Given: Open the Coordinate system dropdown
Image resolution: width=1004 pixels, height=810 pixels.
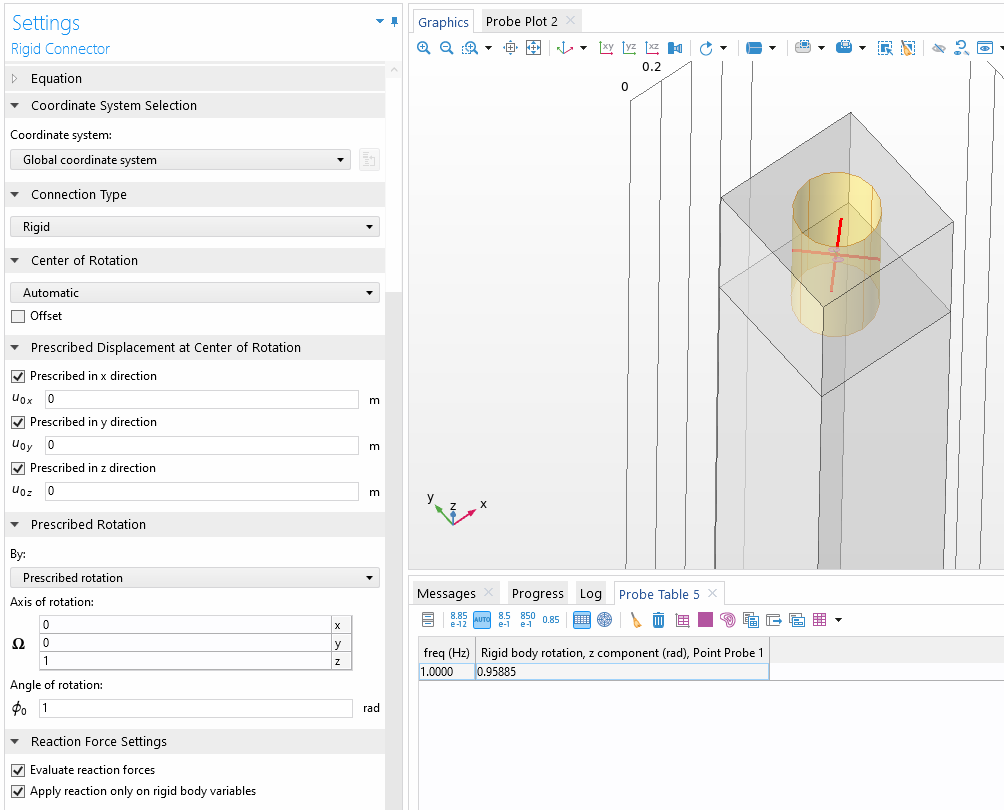Looking at the screenshot, I should (x=180, y=159).
